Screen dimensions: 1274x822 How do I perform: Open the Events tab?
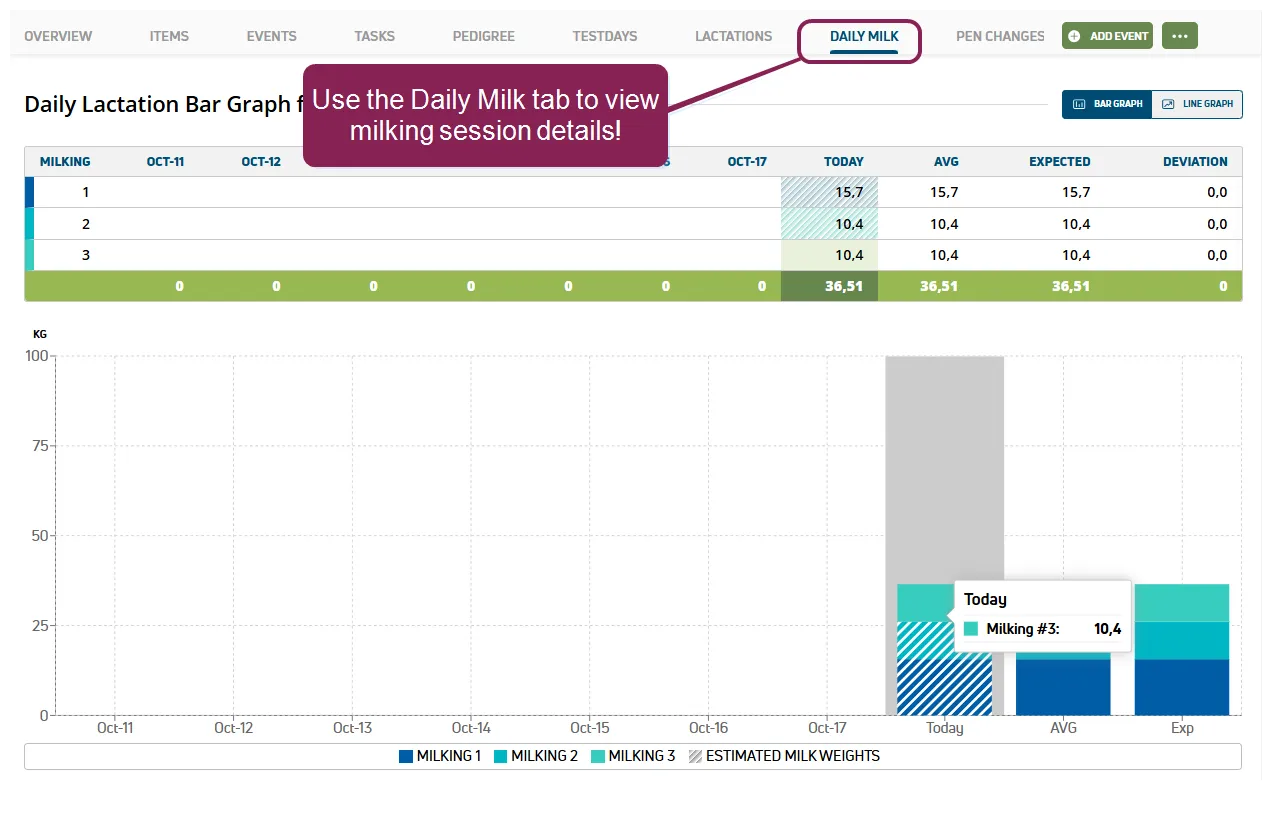pos(271,36)
